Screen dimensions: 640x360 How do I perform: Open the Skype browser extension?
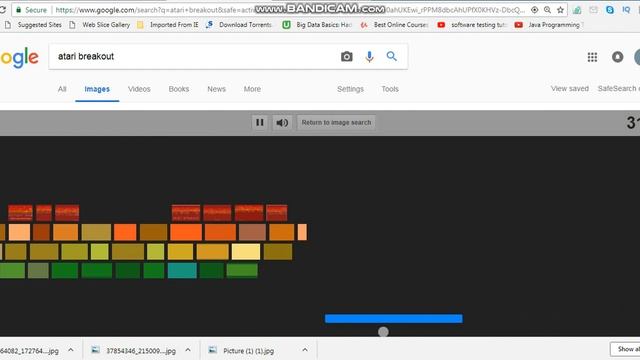pyautogui.click(x=610, y=10)
